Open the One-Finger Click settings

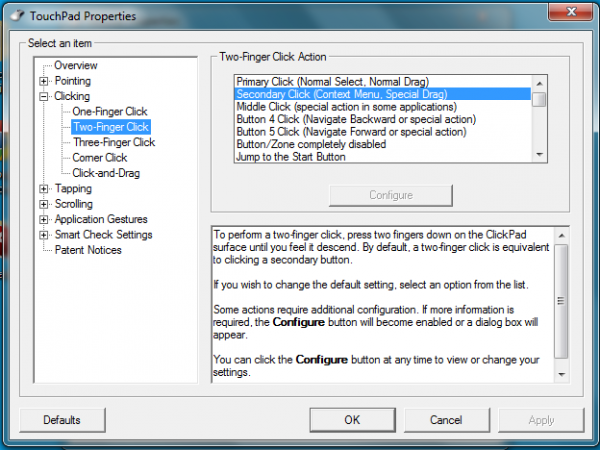click(110, 111)
